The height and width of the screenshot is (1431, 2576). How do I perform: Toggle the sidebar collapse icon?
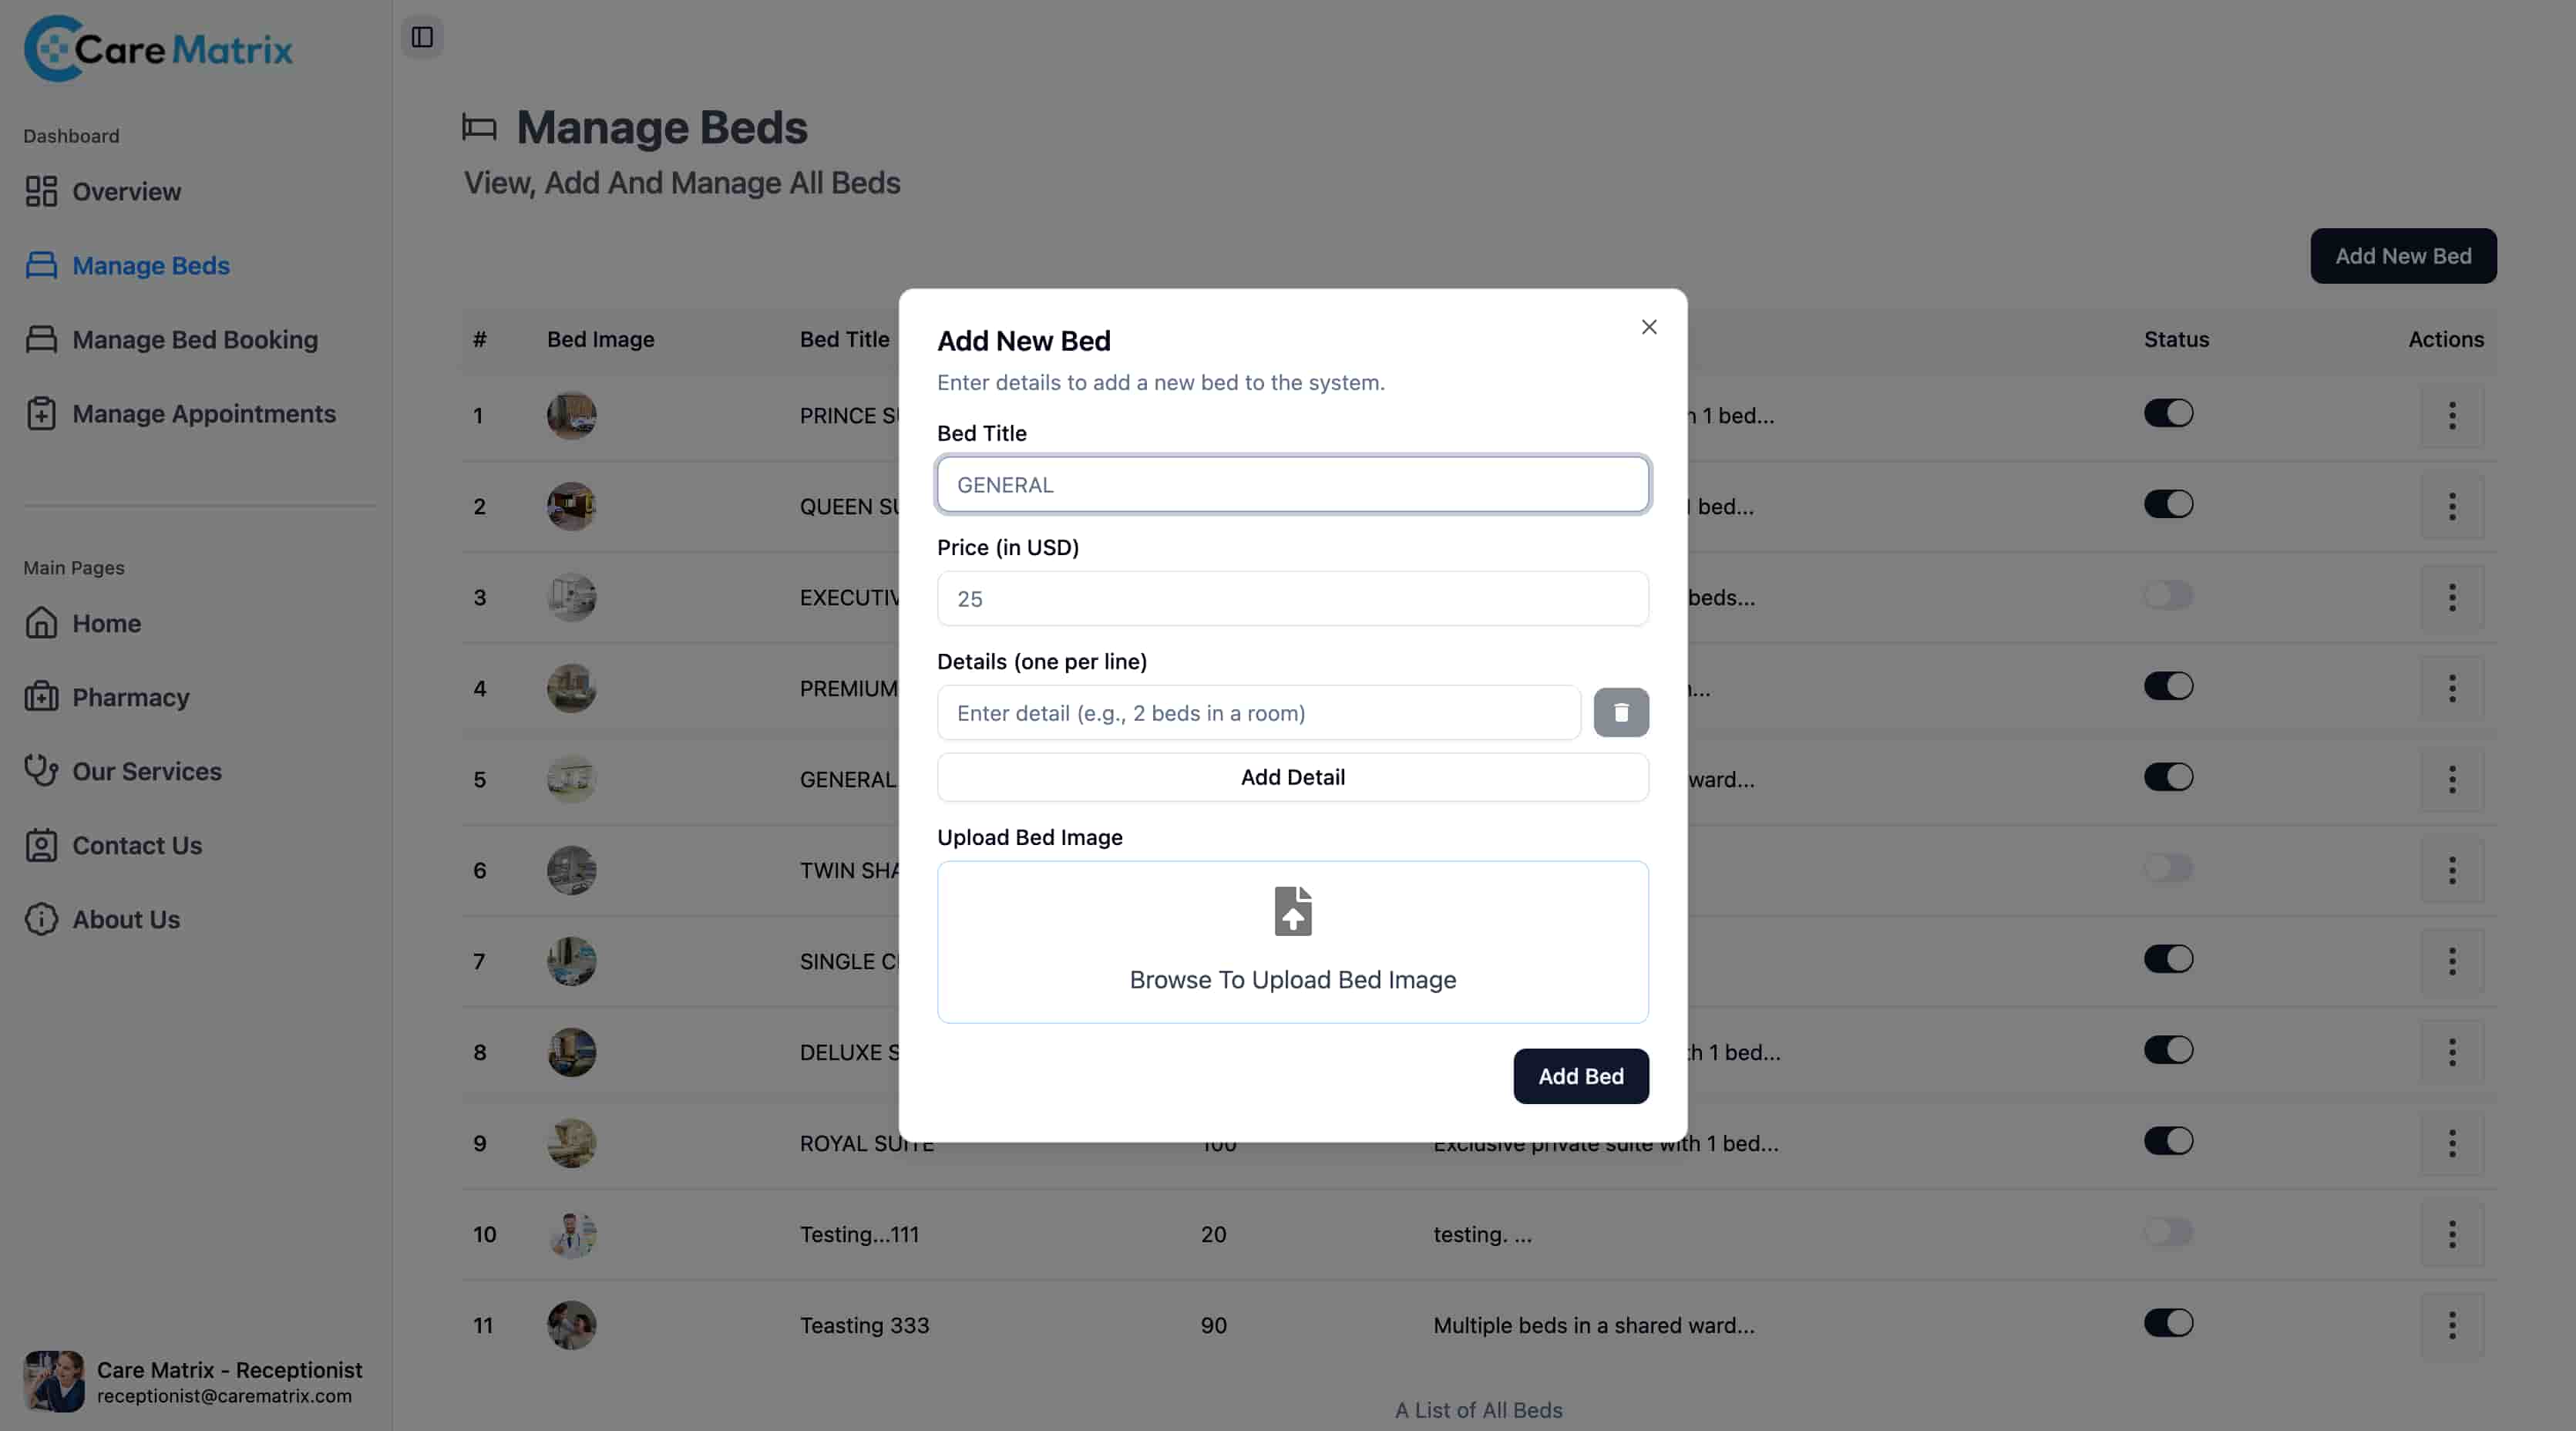[x=422, y=37]
